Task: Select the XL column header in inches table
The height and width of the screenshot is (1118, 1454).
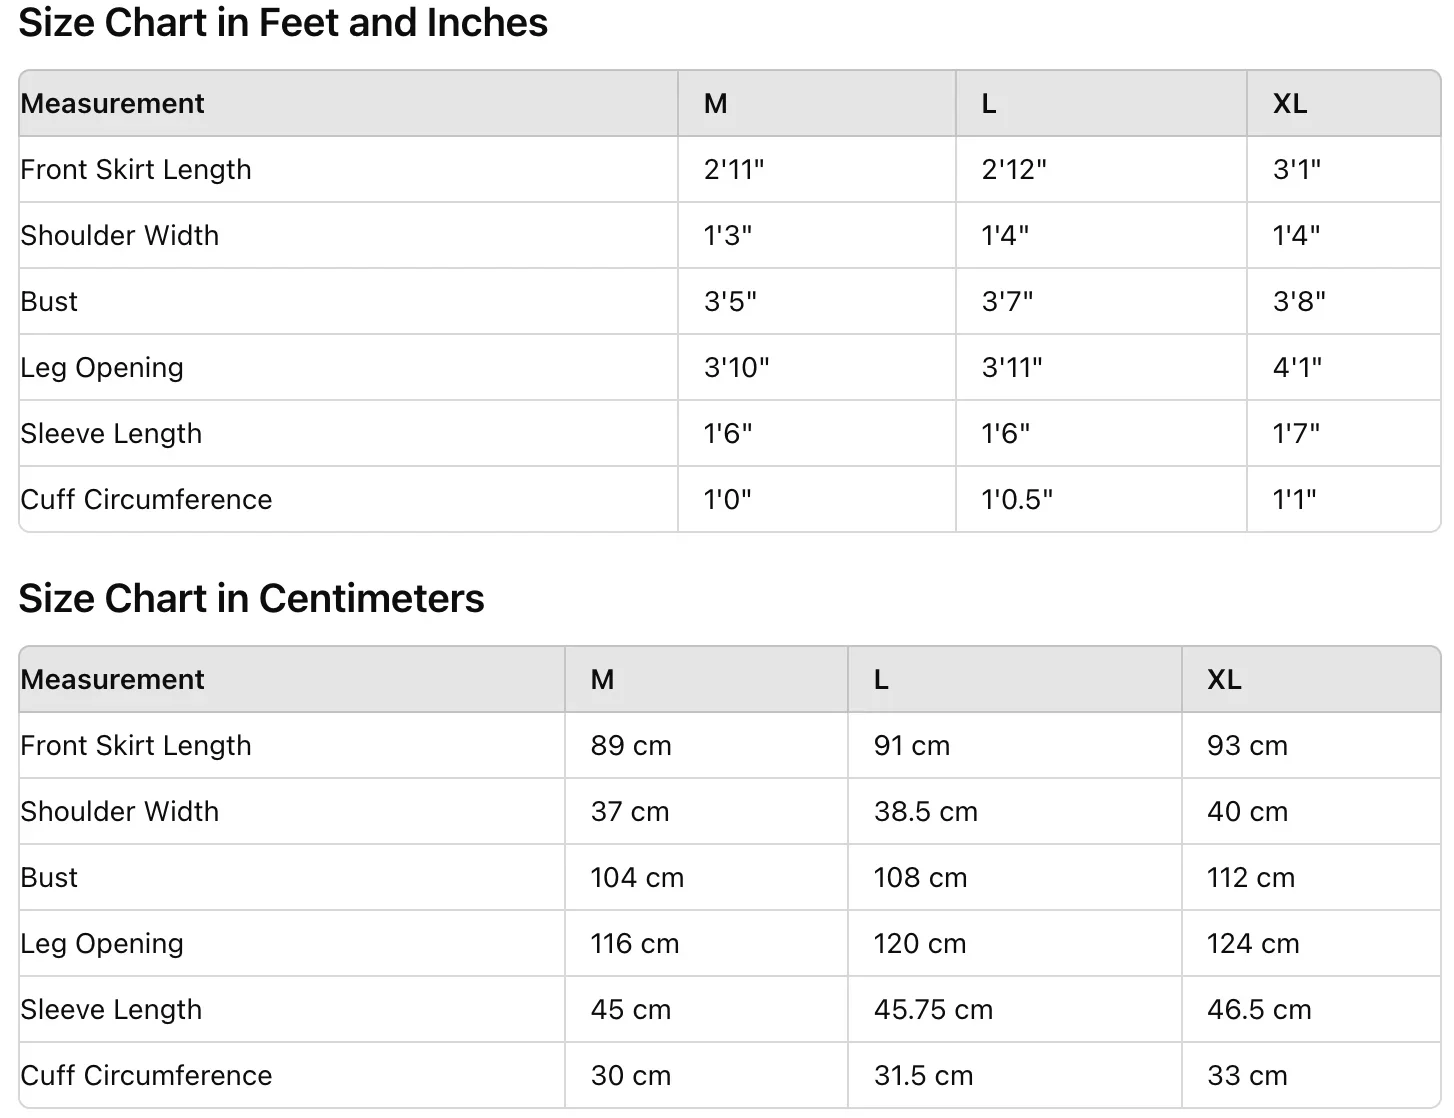Action: click(1289, 103)
